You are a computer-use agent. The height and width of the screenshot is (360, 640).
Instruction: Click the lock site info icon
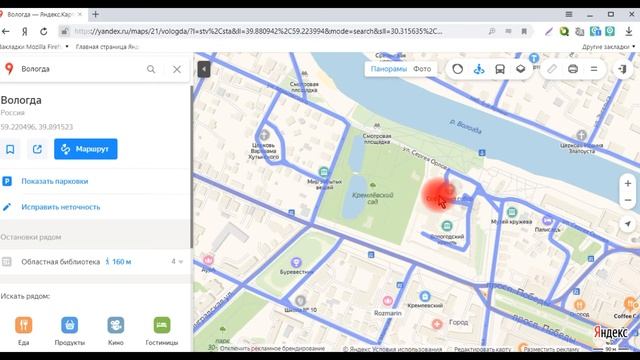(64, 31)
